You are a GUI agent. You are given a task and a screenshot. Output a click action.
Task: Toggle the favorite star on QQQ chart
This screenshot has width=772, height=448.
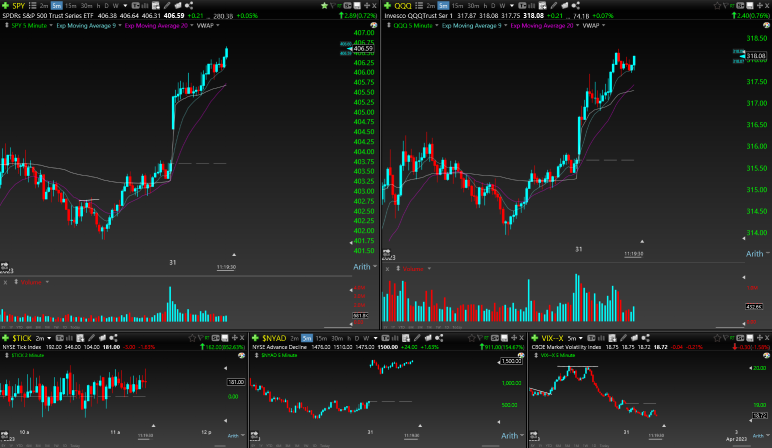717,5
